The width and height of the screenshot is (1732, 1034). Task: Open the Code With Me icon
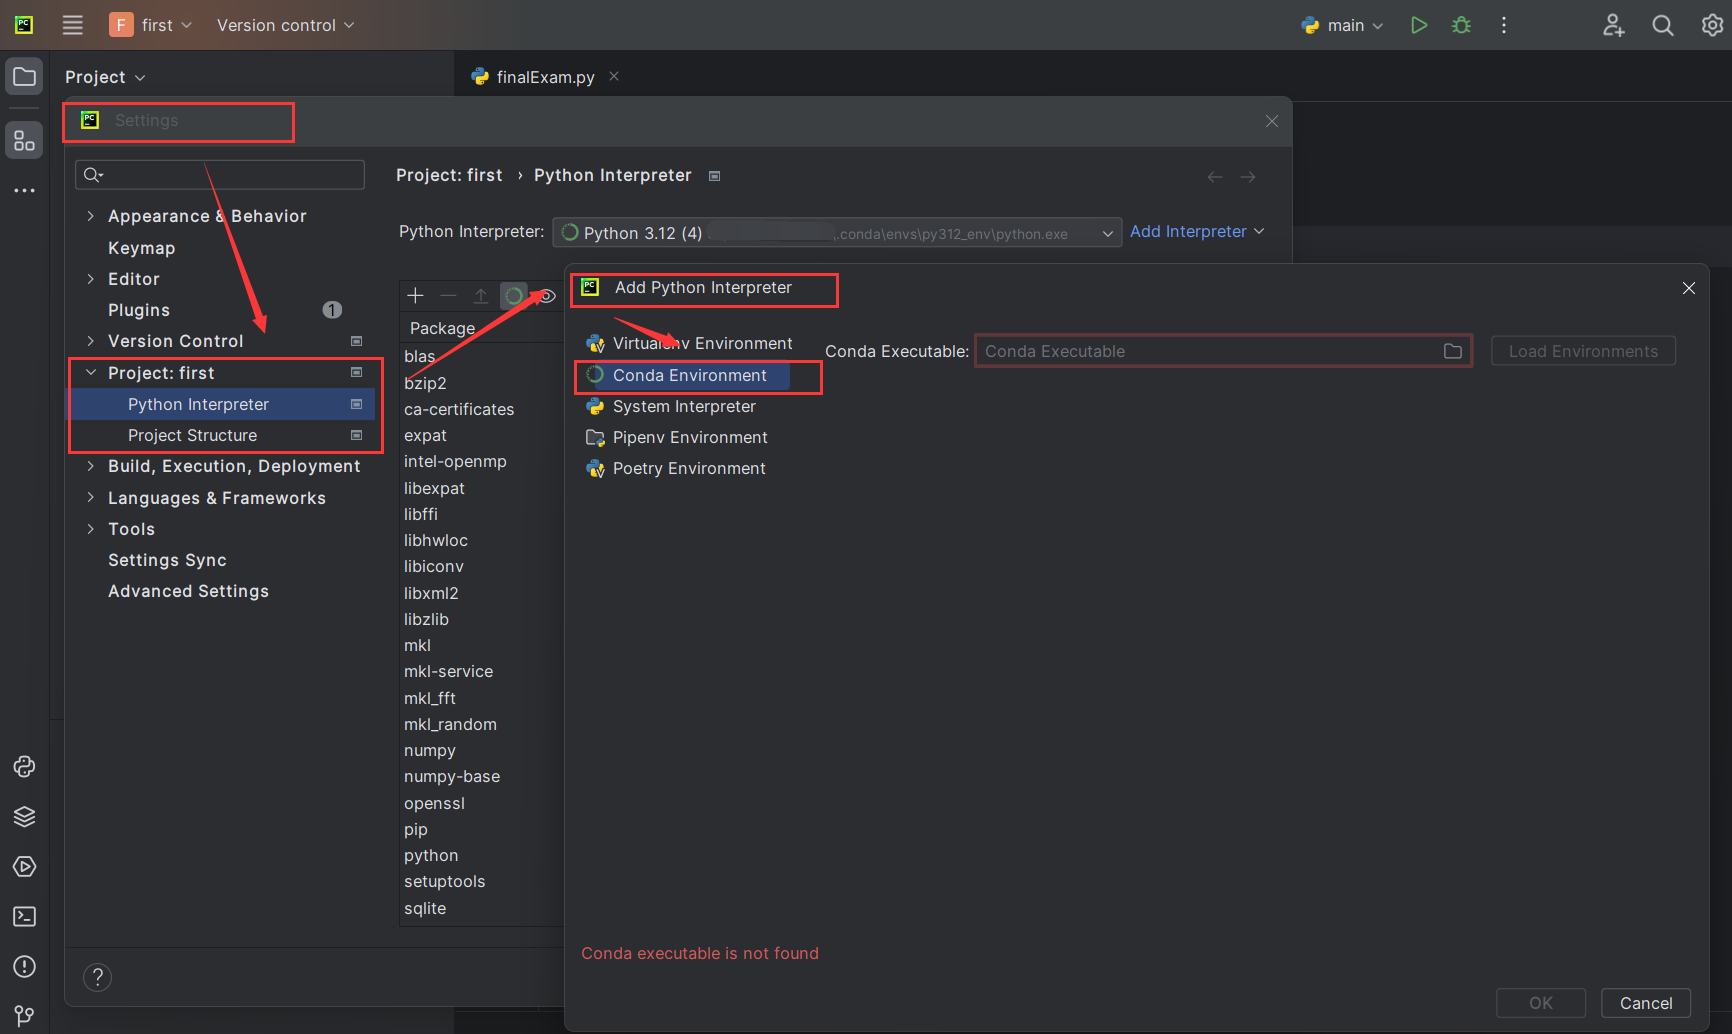[1613, 25]
